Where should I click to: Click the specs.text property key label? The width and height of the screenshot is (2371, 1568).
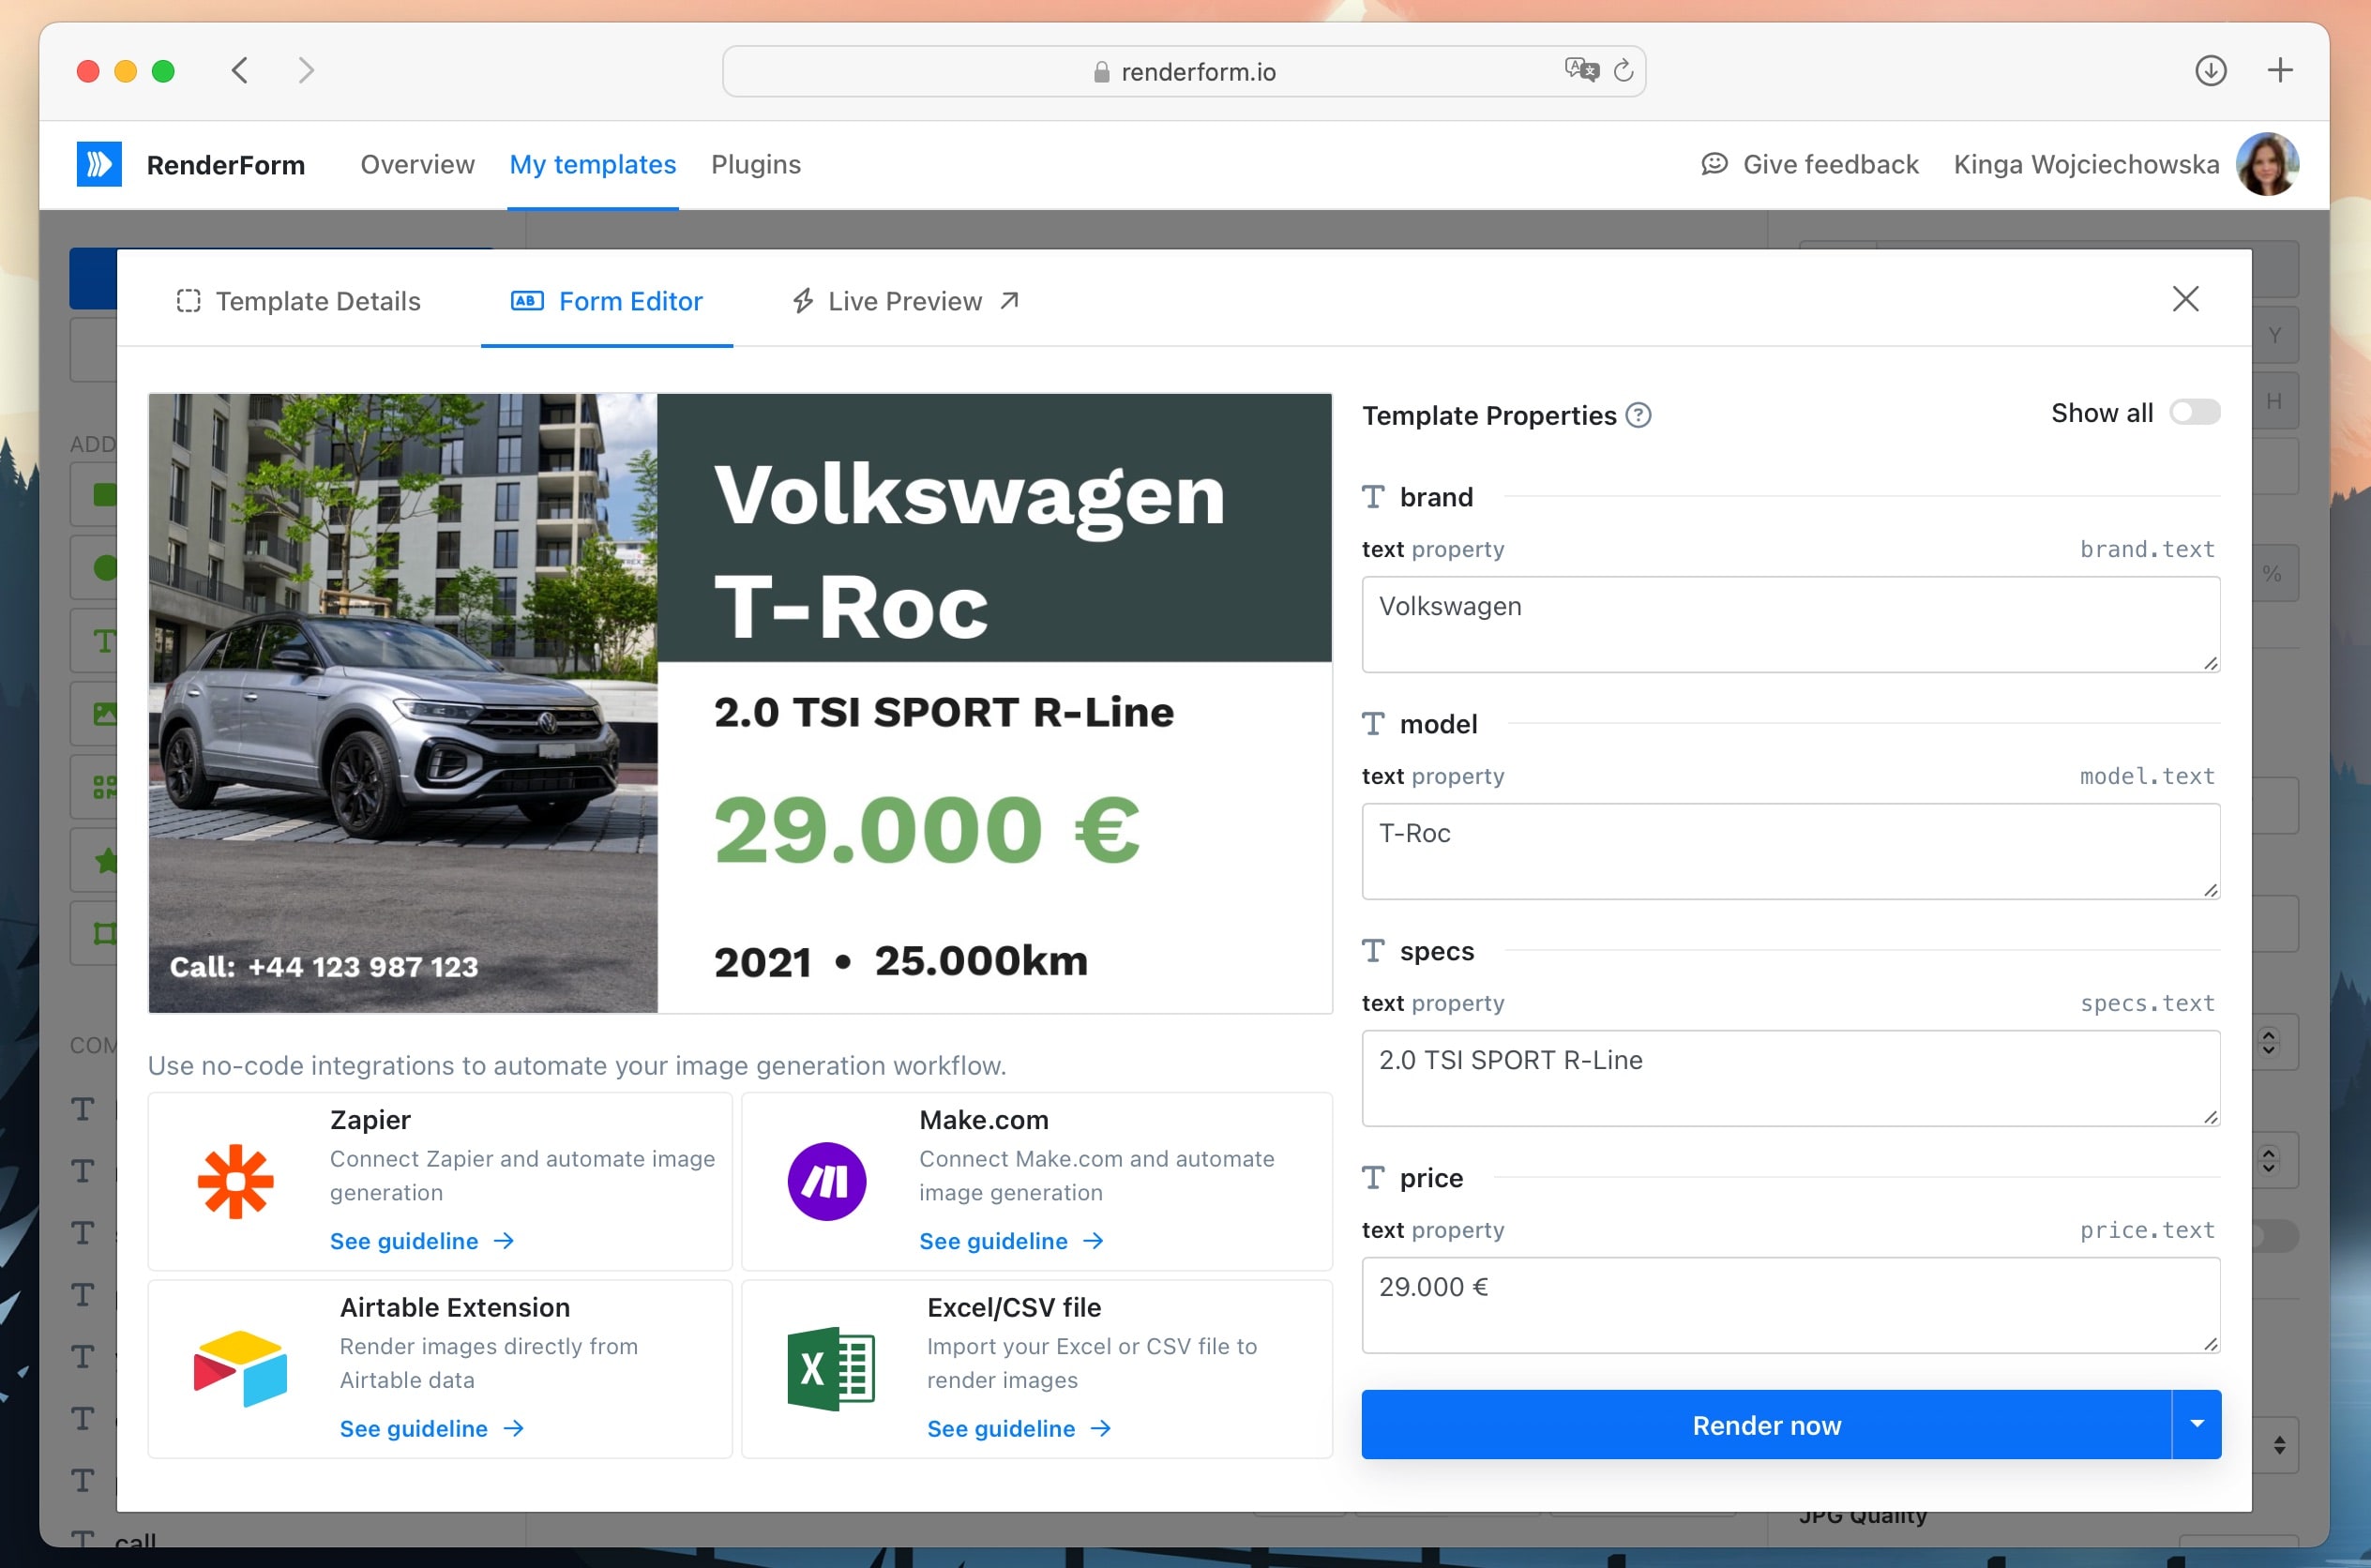[2147, 1003]
